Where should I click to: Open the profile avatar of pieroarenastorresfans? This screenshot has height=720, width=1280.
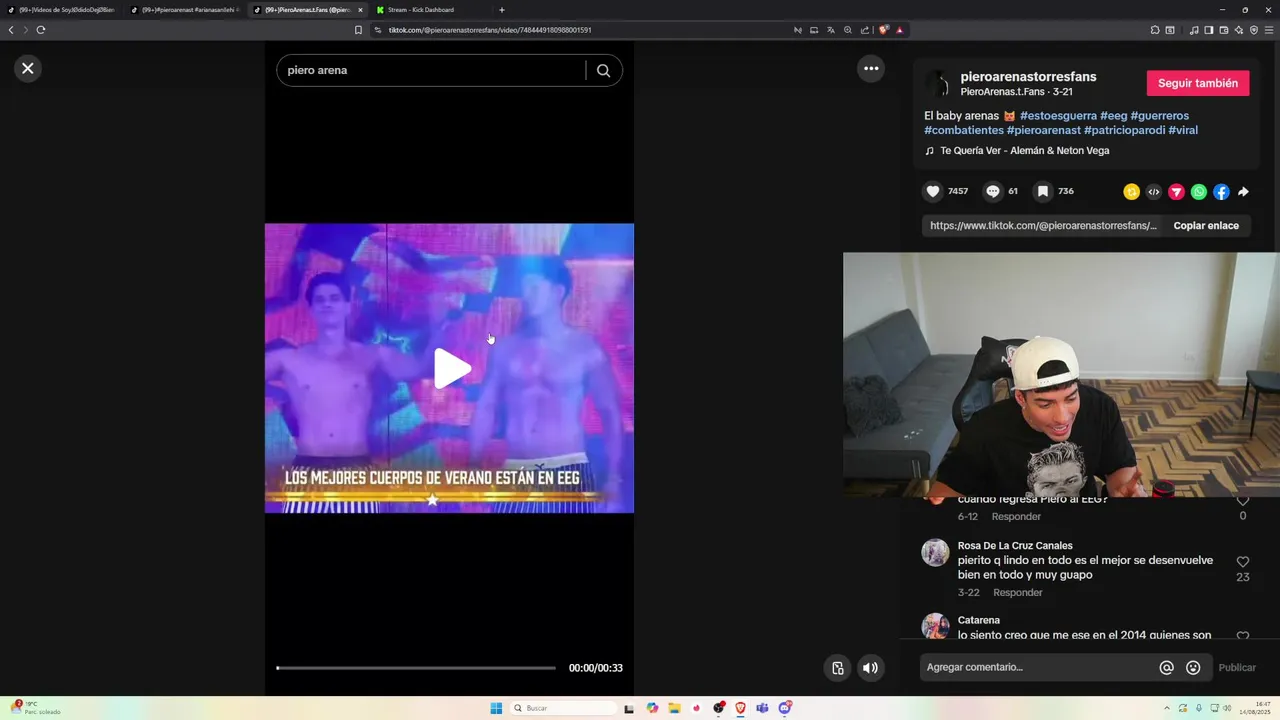tap(937, 84)
